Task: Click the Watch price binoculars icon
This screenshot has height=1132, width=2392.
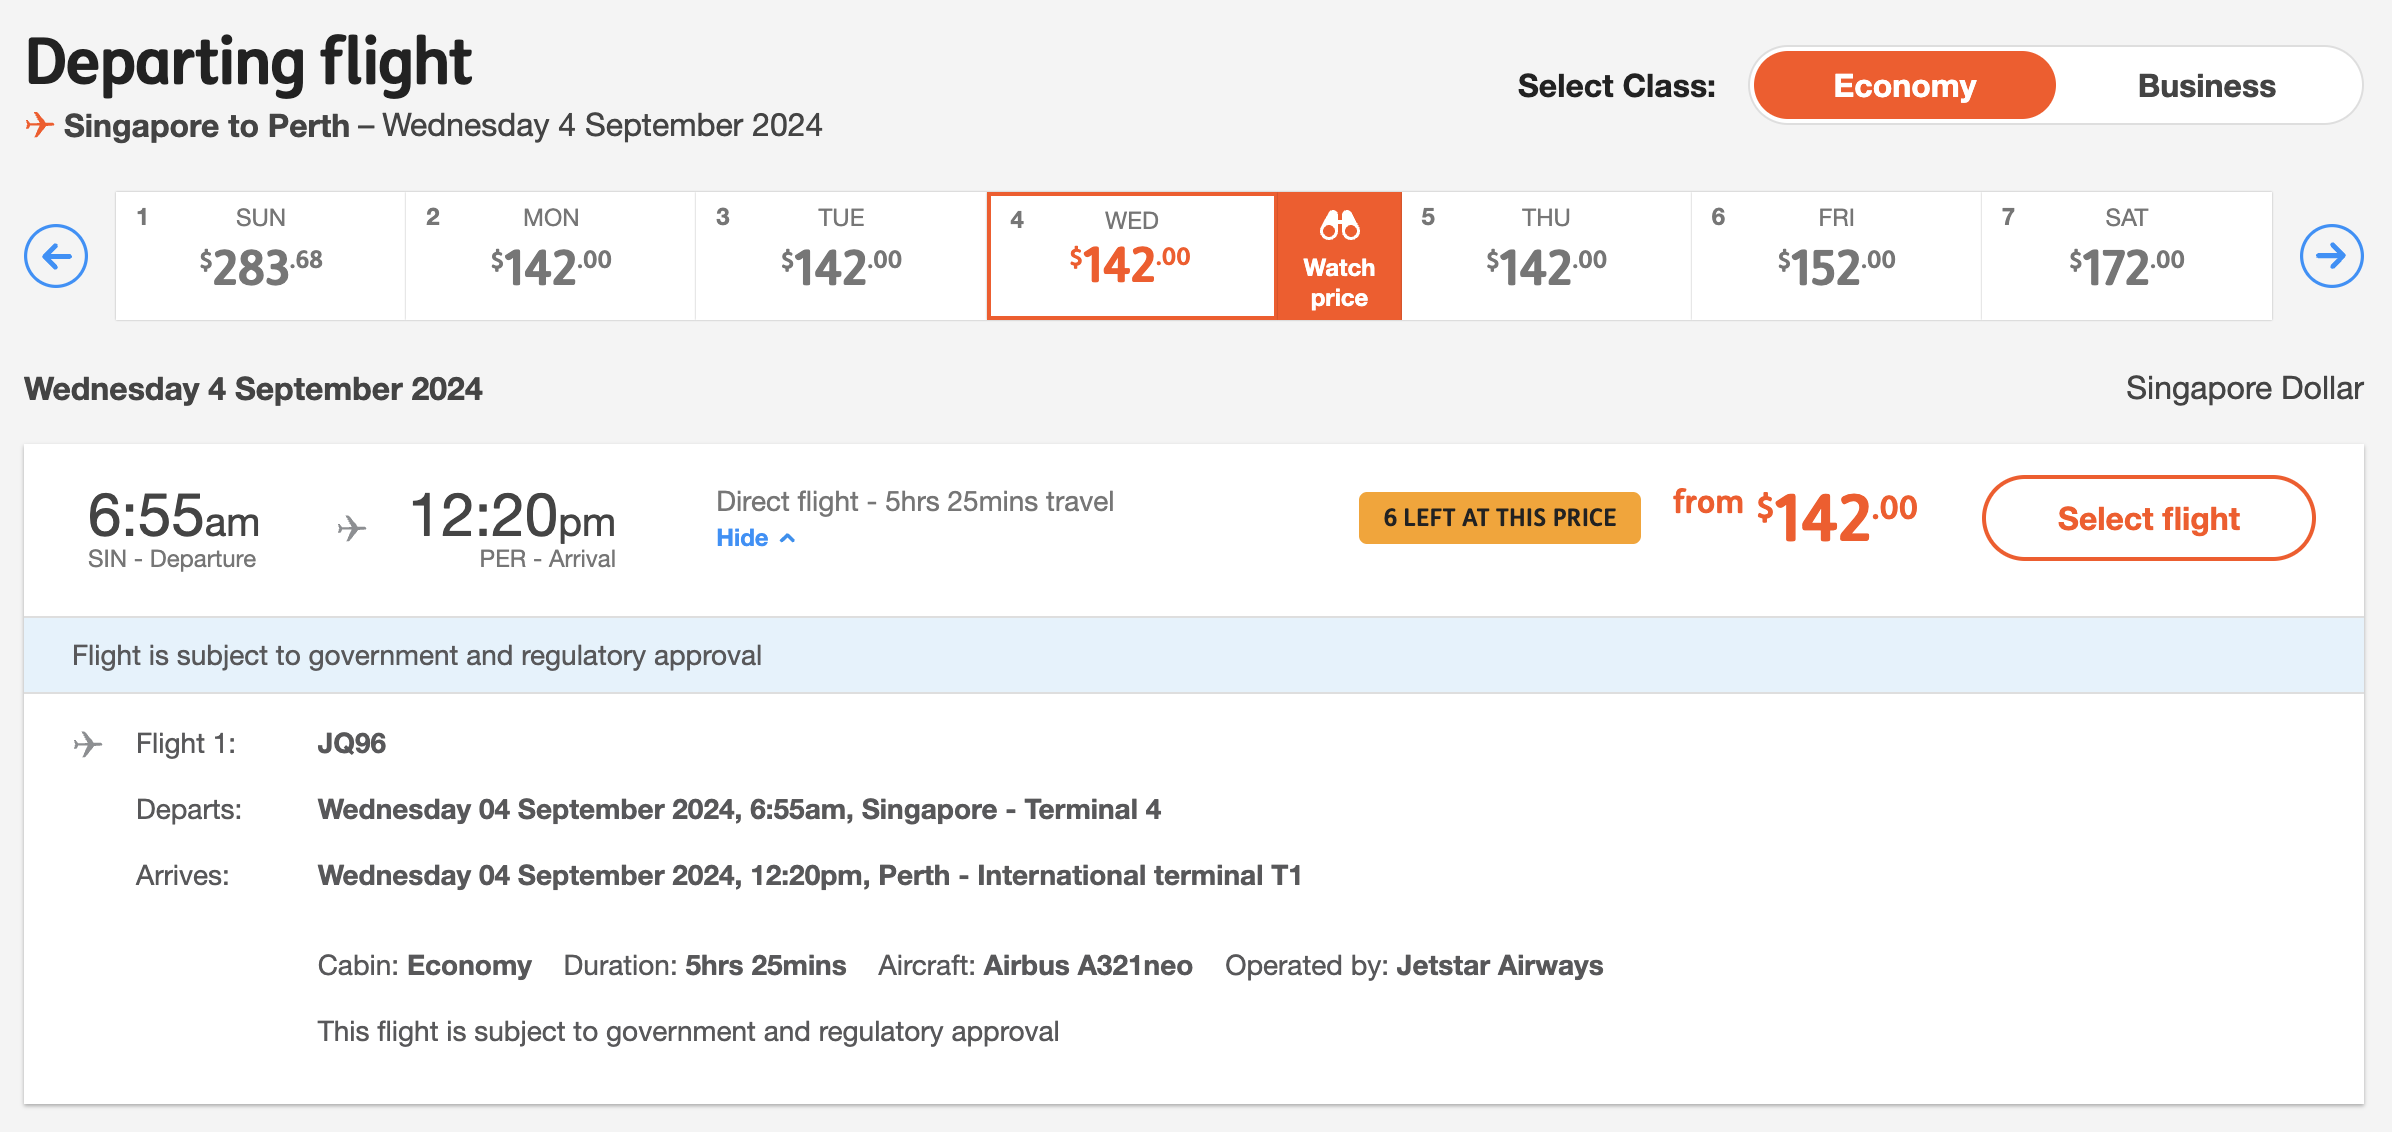Action: (1339, 226)
